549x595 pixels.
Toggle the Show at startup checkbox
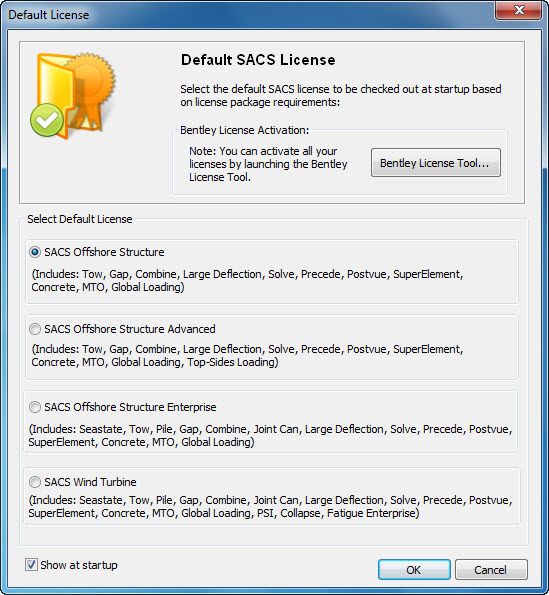31,565
